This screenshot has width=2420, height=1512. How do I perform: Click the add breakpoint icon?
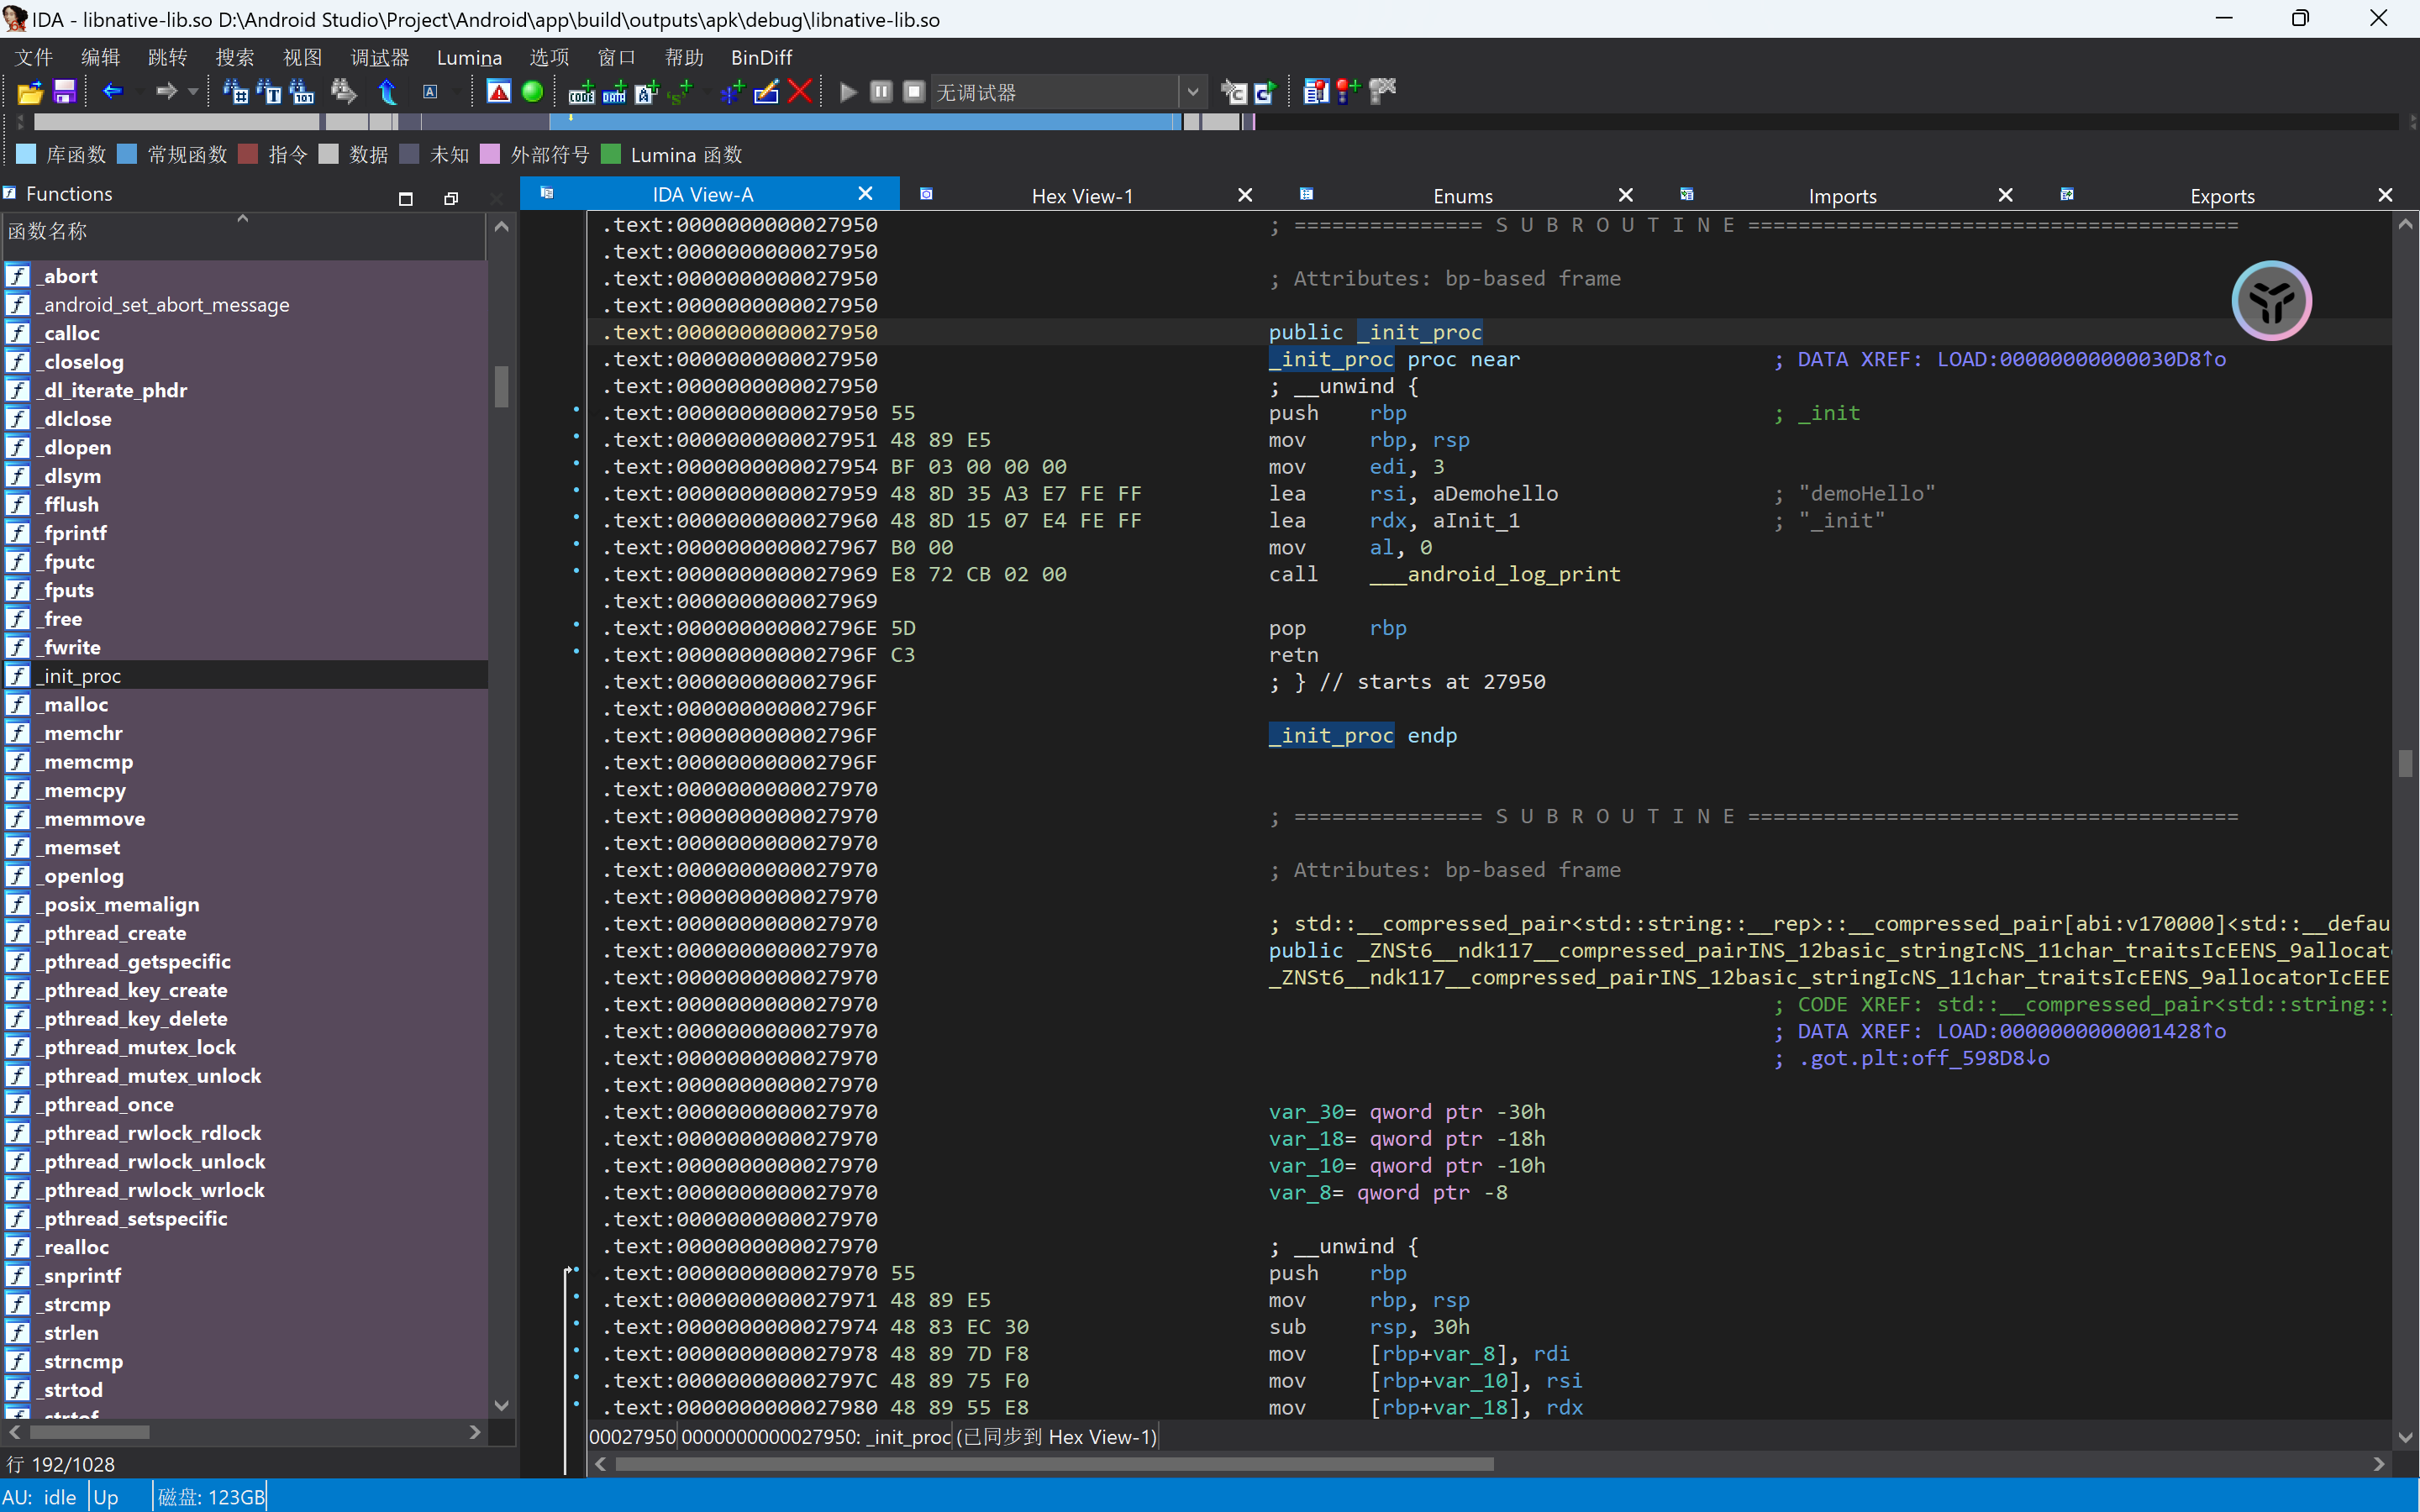[x=1348, y=92]
